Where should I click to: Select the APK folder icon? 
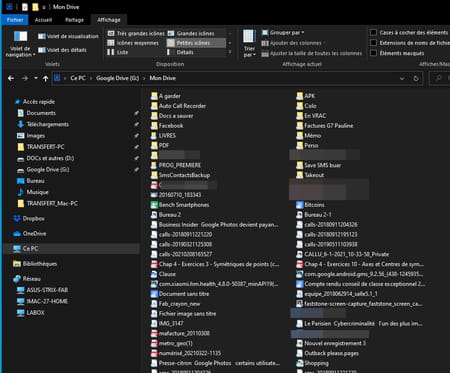[299, 96]
